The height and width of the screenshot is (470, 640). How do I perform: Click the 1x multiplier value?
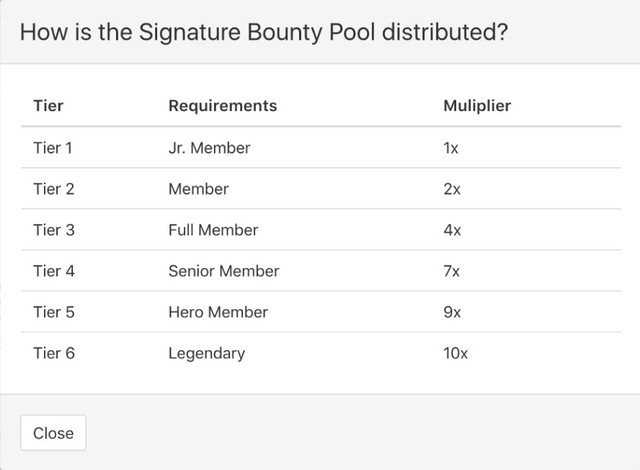(x=451, y=148)
